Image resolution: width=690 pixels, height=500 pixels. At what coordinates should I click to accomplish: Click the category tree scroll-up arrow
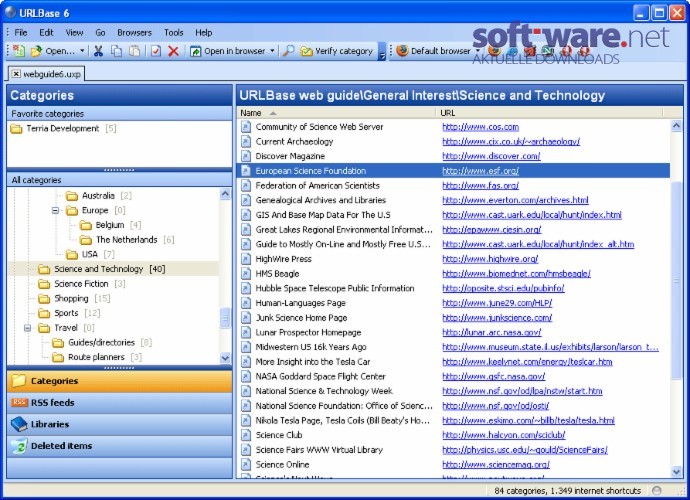[x=225, y=194]
